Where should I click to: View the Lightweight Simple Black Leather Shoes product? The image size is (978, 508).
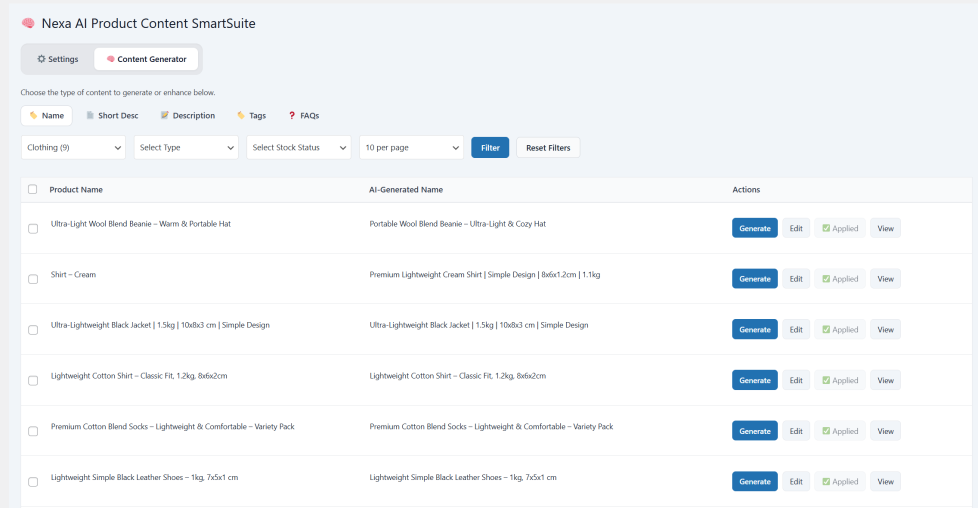(886, 482)
